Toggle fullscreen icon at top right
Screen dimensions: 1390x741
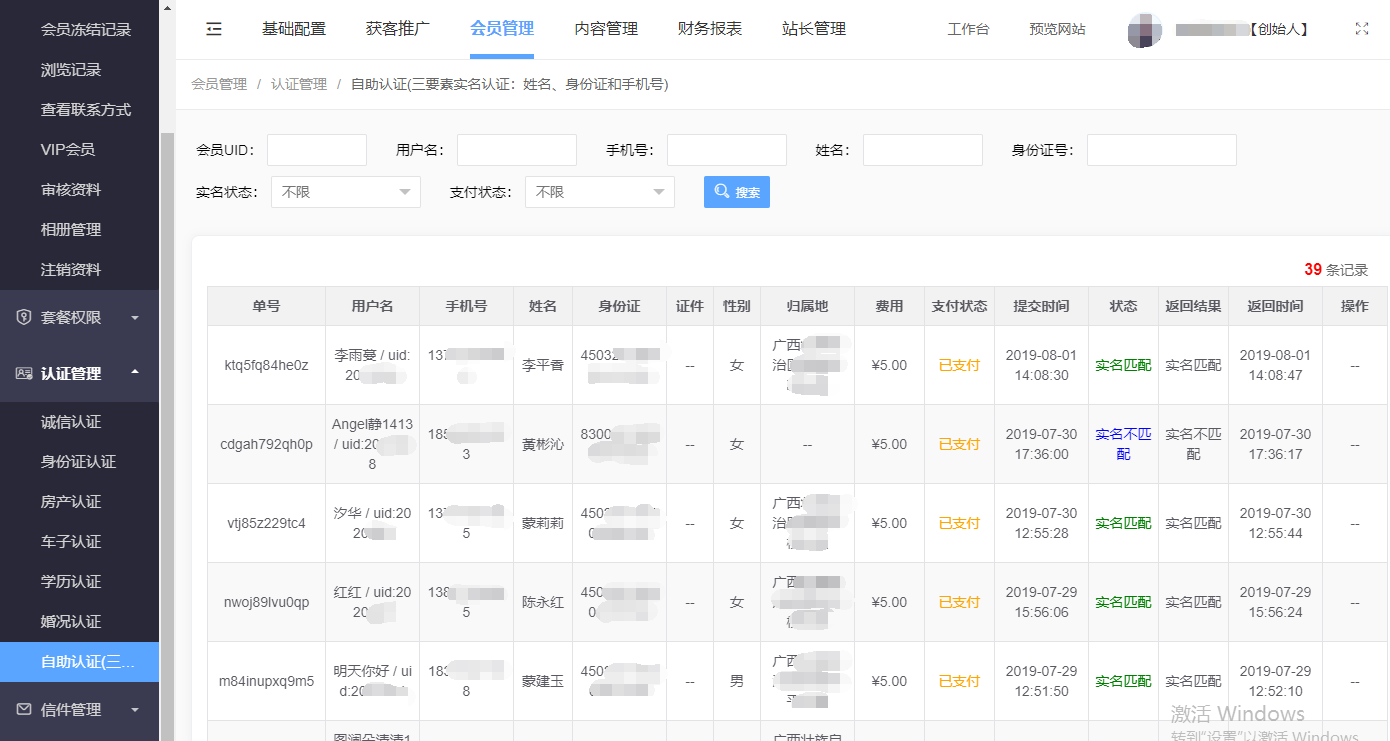[1362, 29]
